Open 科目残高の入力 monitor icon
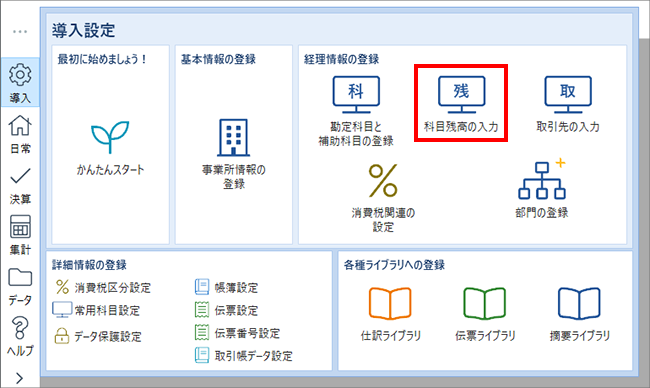650x388 pixels. 461,95
